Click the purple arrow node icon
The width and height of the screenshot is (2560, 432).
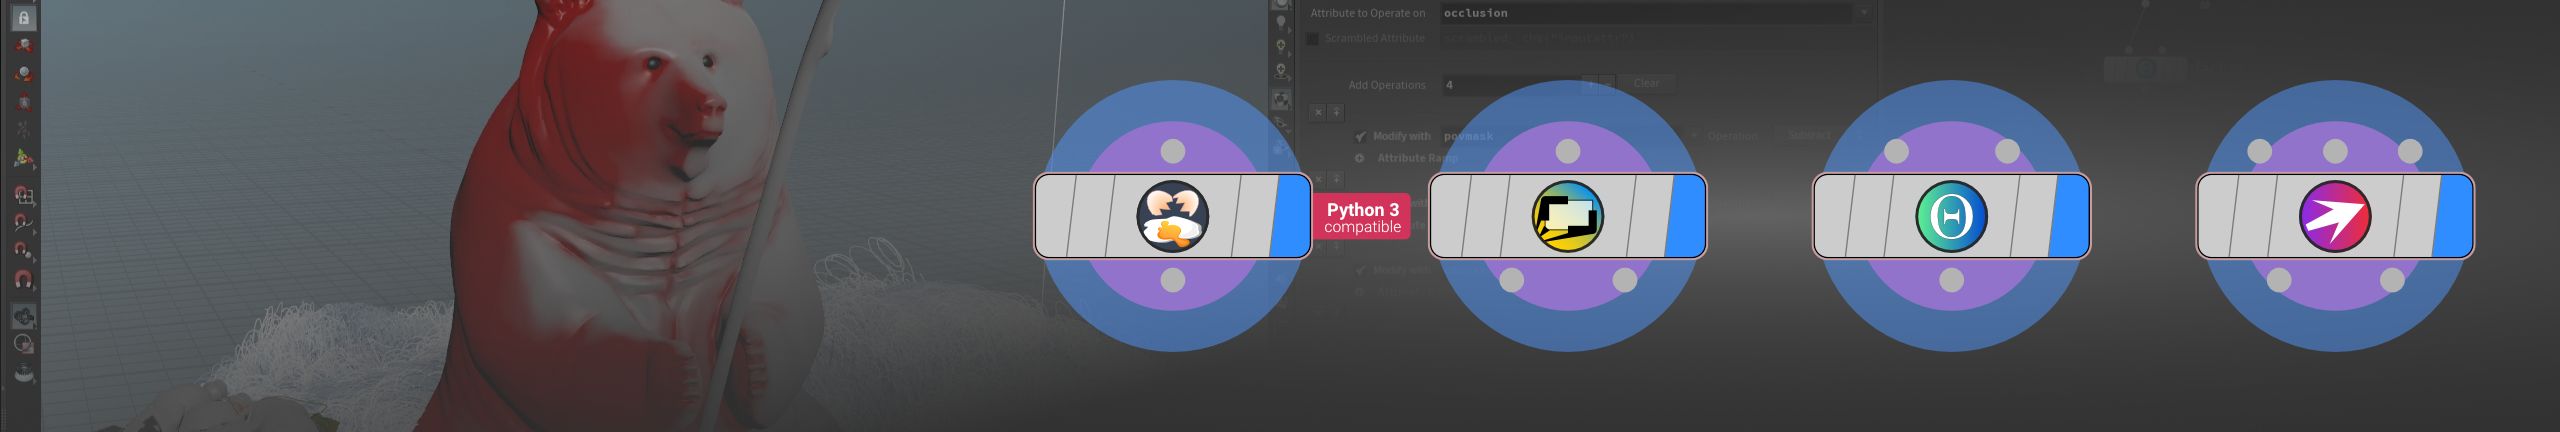pos(2334,216)
